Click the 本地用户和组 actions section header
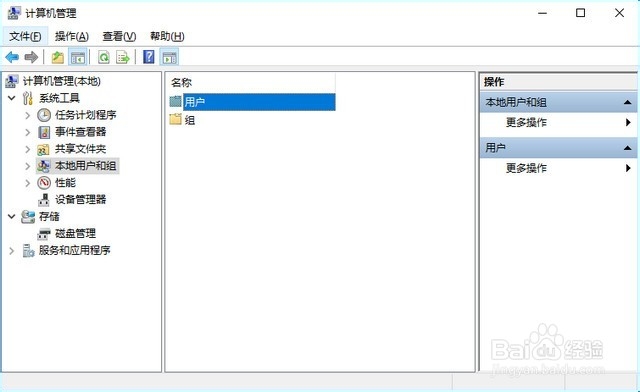This screenshot has height=392, width=640. click(558, 102)
